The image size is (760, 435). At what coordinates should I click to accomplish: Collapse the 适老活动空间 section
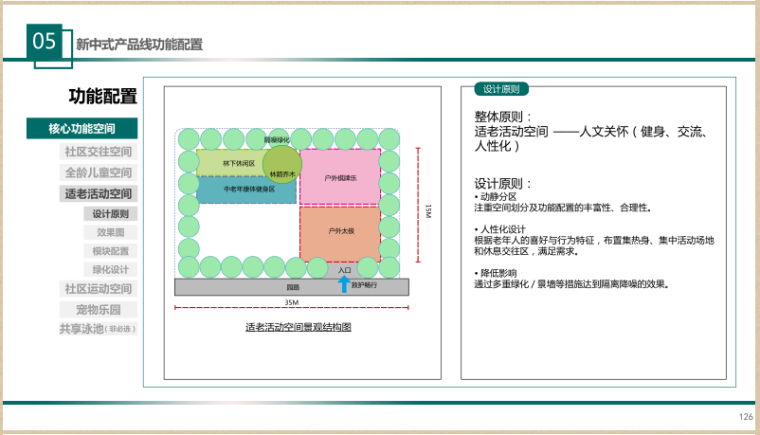point(98,194)
